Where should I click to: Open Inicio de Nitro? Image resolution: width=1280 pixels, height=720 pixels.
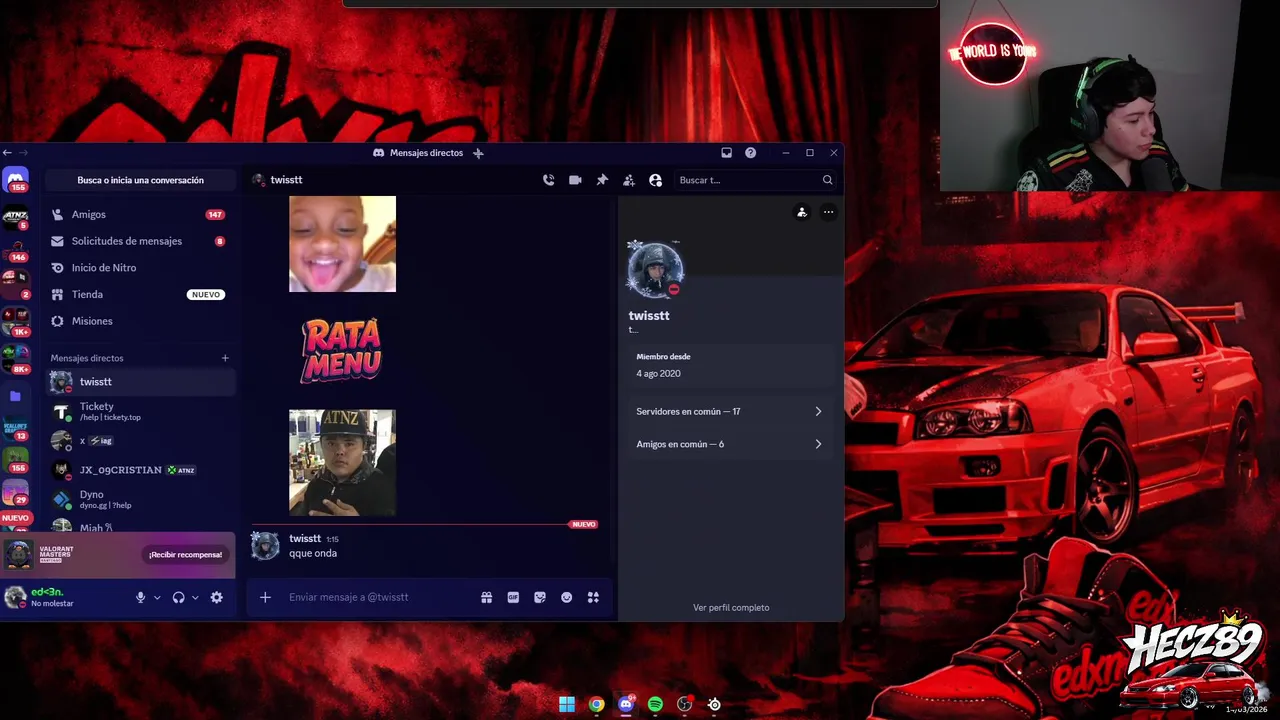click(139, 268)
